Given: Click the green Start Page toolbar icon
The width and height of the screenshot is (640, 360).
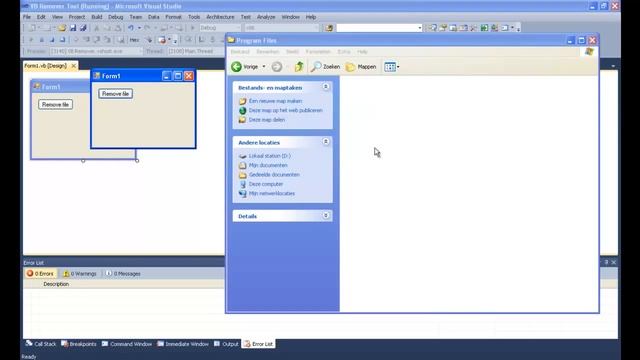Looking at the screenshot, I should pyautogui.click(x=484, y=28).
